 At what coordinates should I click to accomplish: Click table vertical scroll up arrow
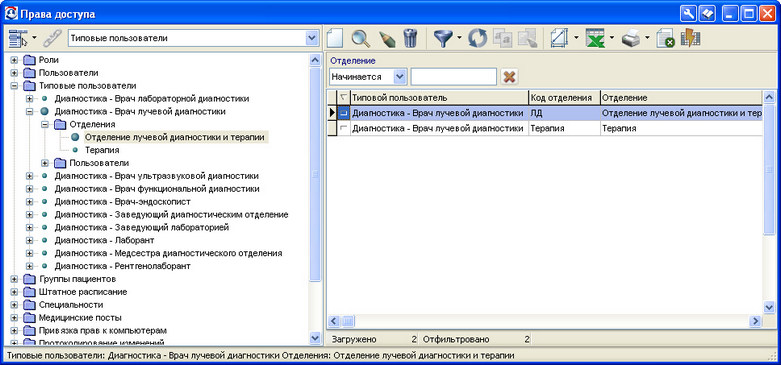769,97
